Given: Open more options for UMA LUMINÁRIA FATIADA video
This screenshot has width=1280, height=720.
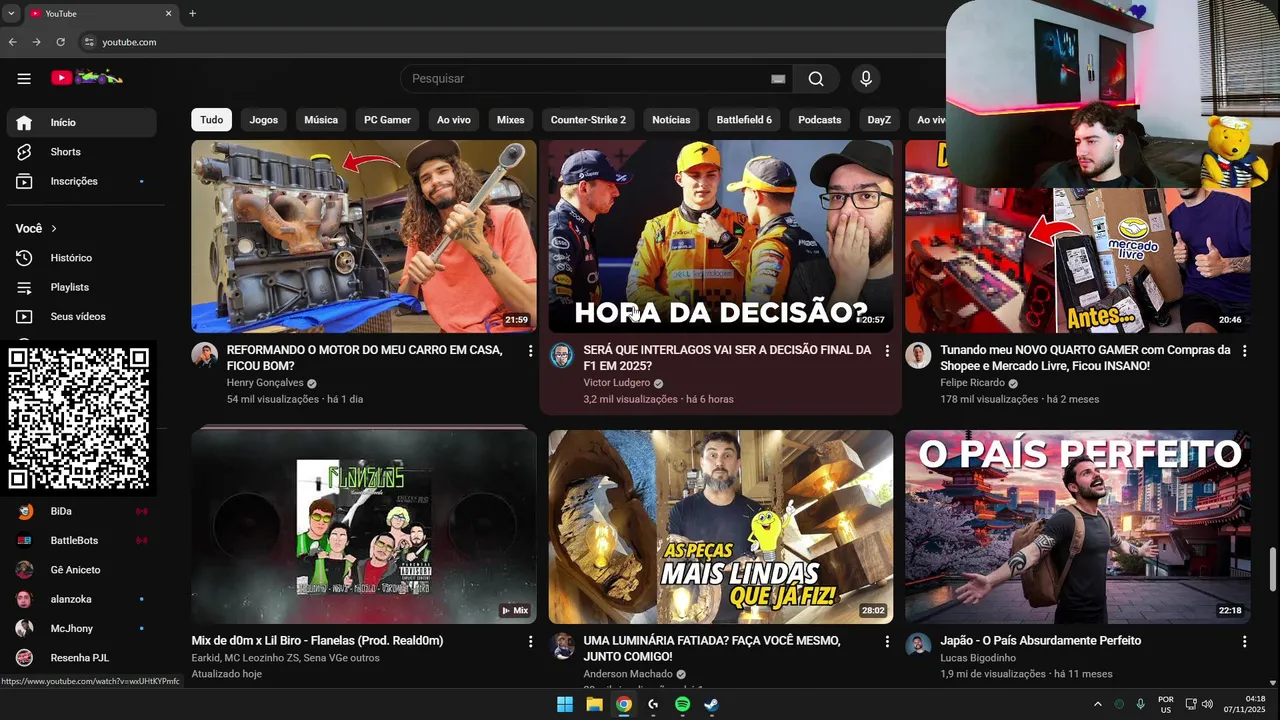Looking at the screenshot, I should pyautogui.click(x=887, y=641).
